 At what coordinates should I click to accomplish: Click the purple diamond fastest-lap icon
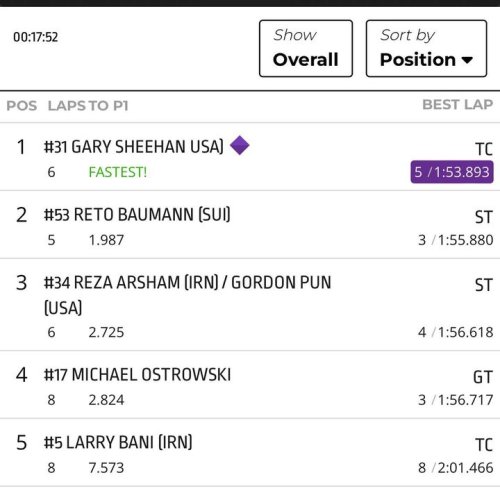point(240,145)
